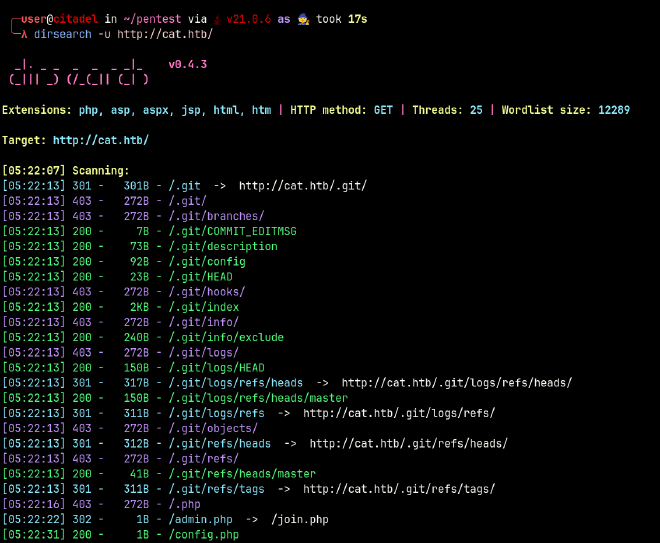Viewport: 660px width, 543px height.
Task: Click the /config.php result path
Action: pyautogui.click(x=204, y=534)
